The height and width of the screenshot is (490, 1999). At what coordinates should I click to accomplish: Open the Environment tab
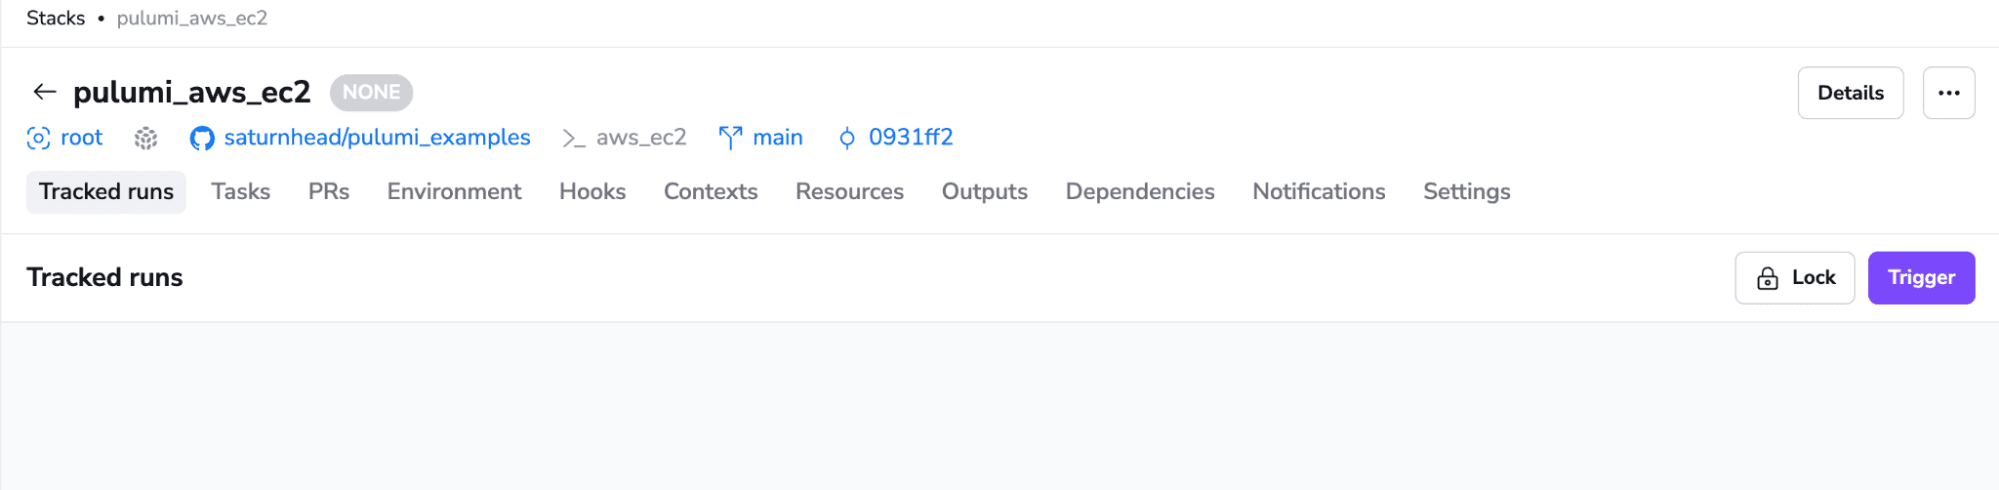(454, 192)
